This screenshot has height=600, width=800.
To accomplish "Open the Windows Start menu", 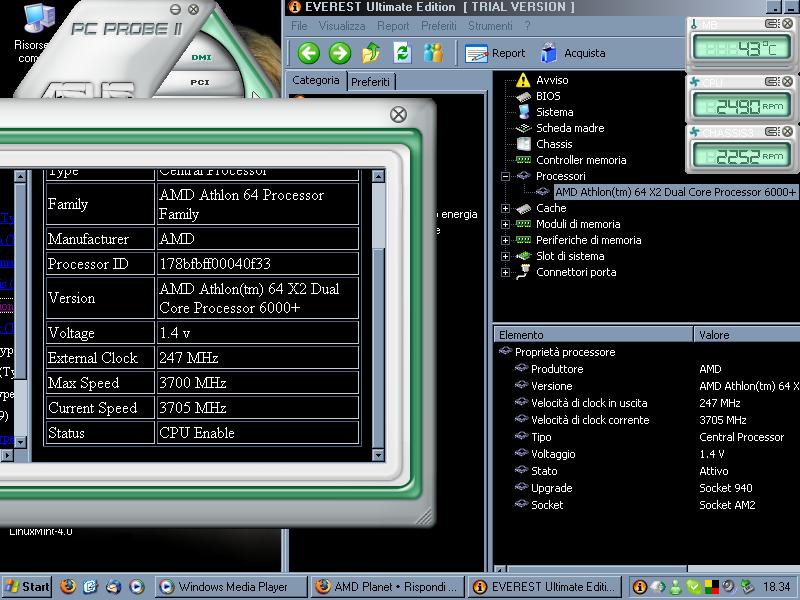I will coord(27,587).
